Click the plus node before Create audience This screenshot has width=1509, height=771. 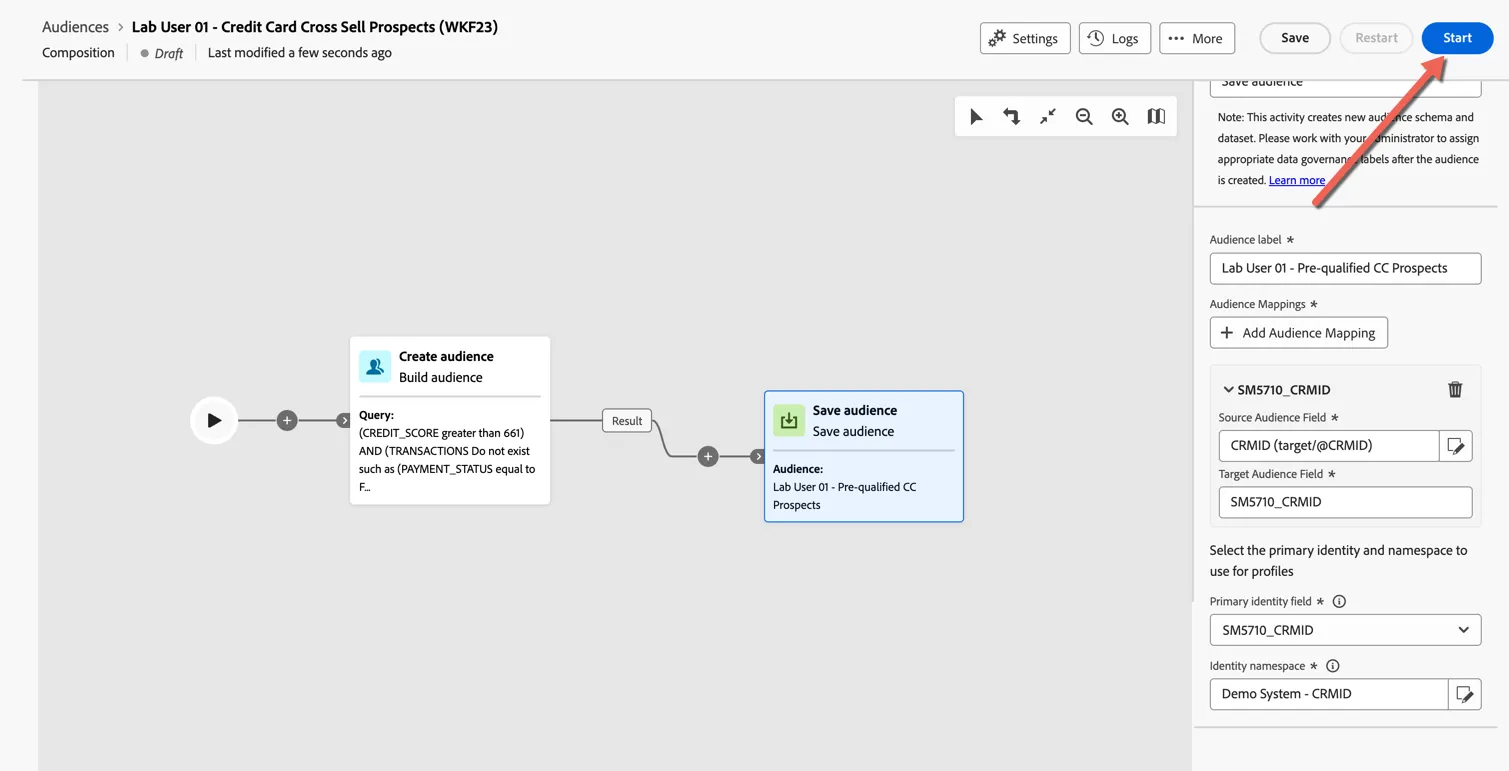(287, 421)
